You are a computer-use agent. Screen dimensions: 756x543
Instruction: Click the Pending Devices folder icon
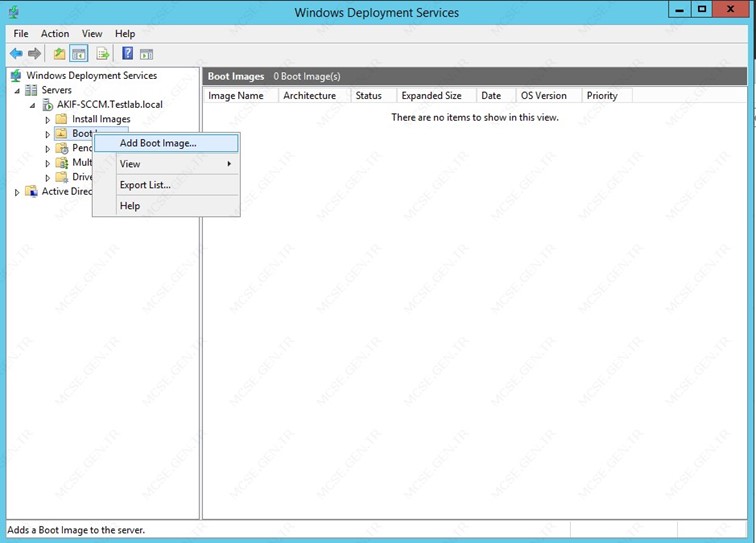62,148
